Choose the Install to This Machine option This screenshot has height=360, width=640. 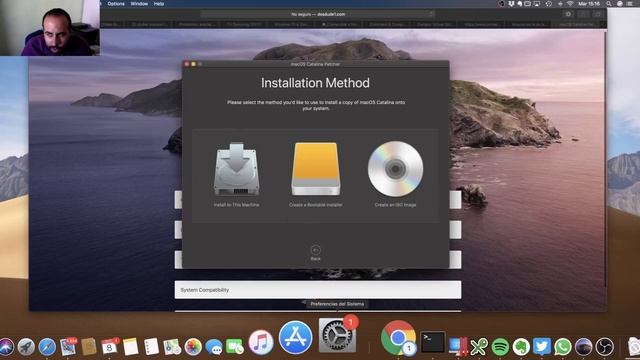[236, 174]
